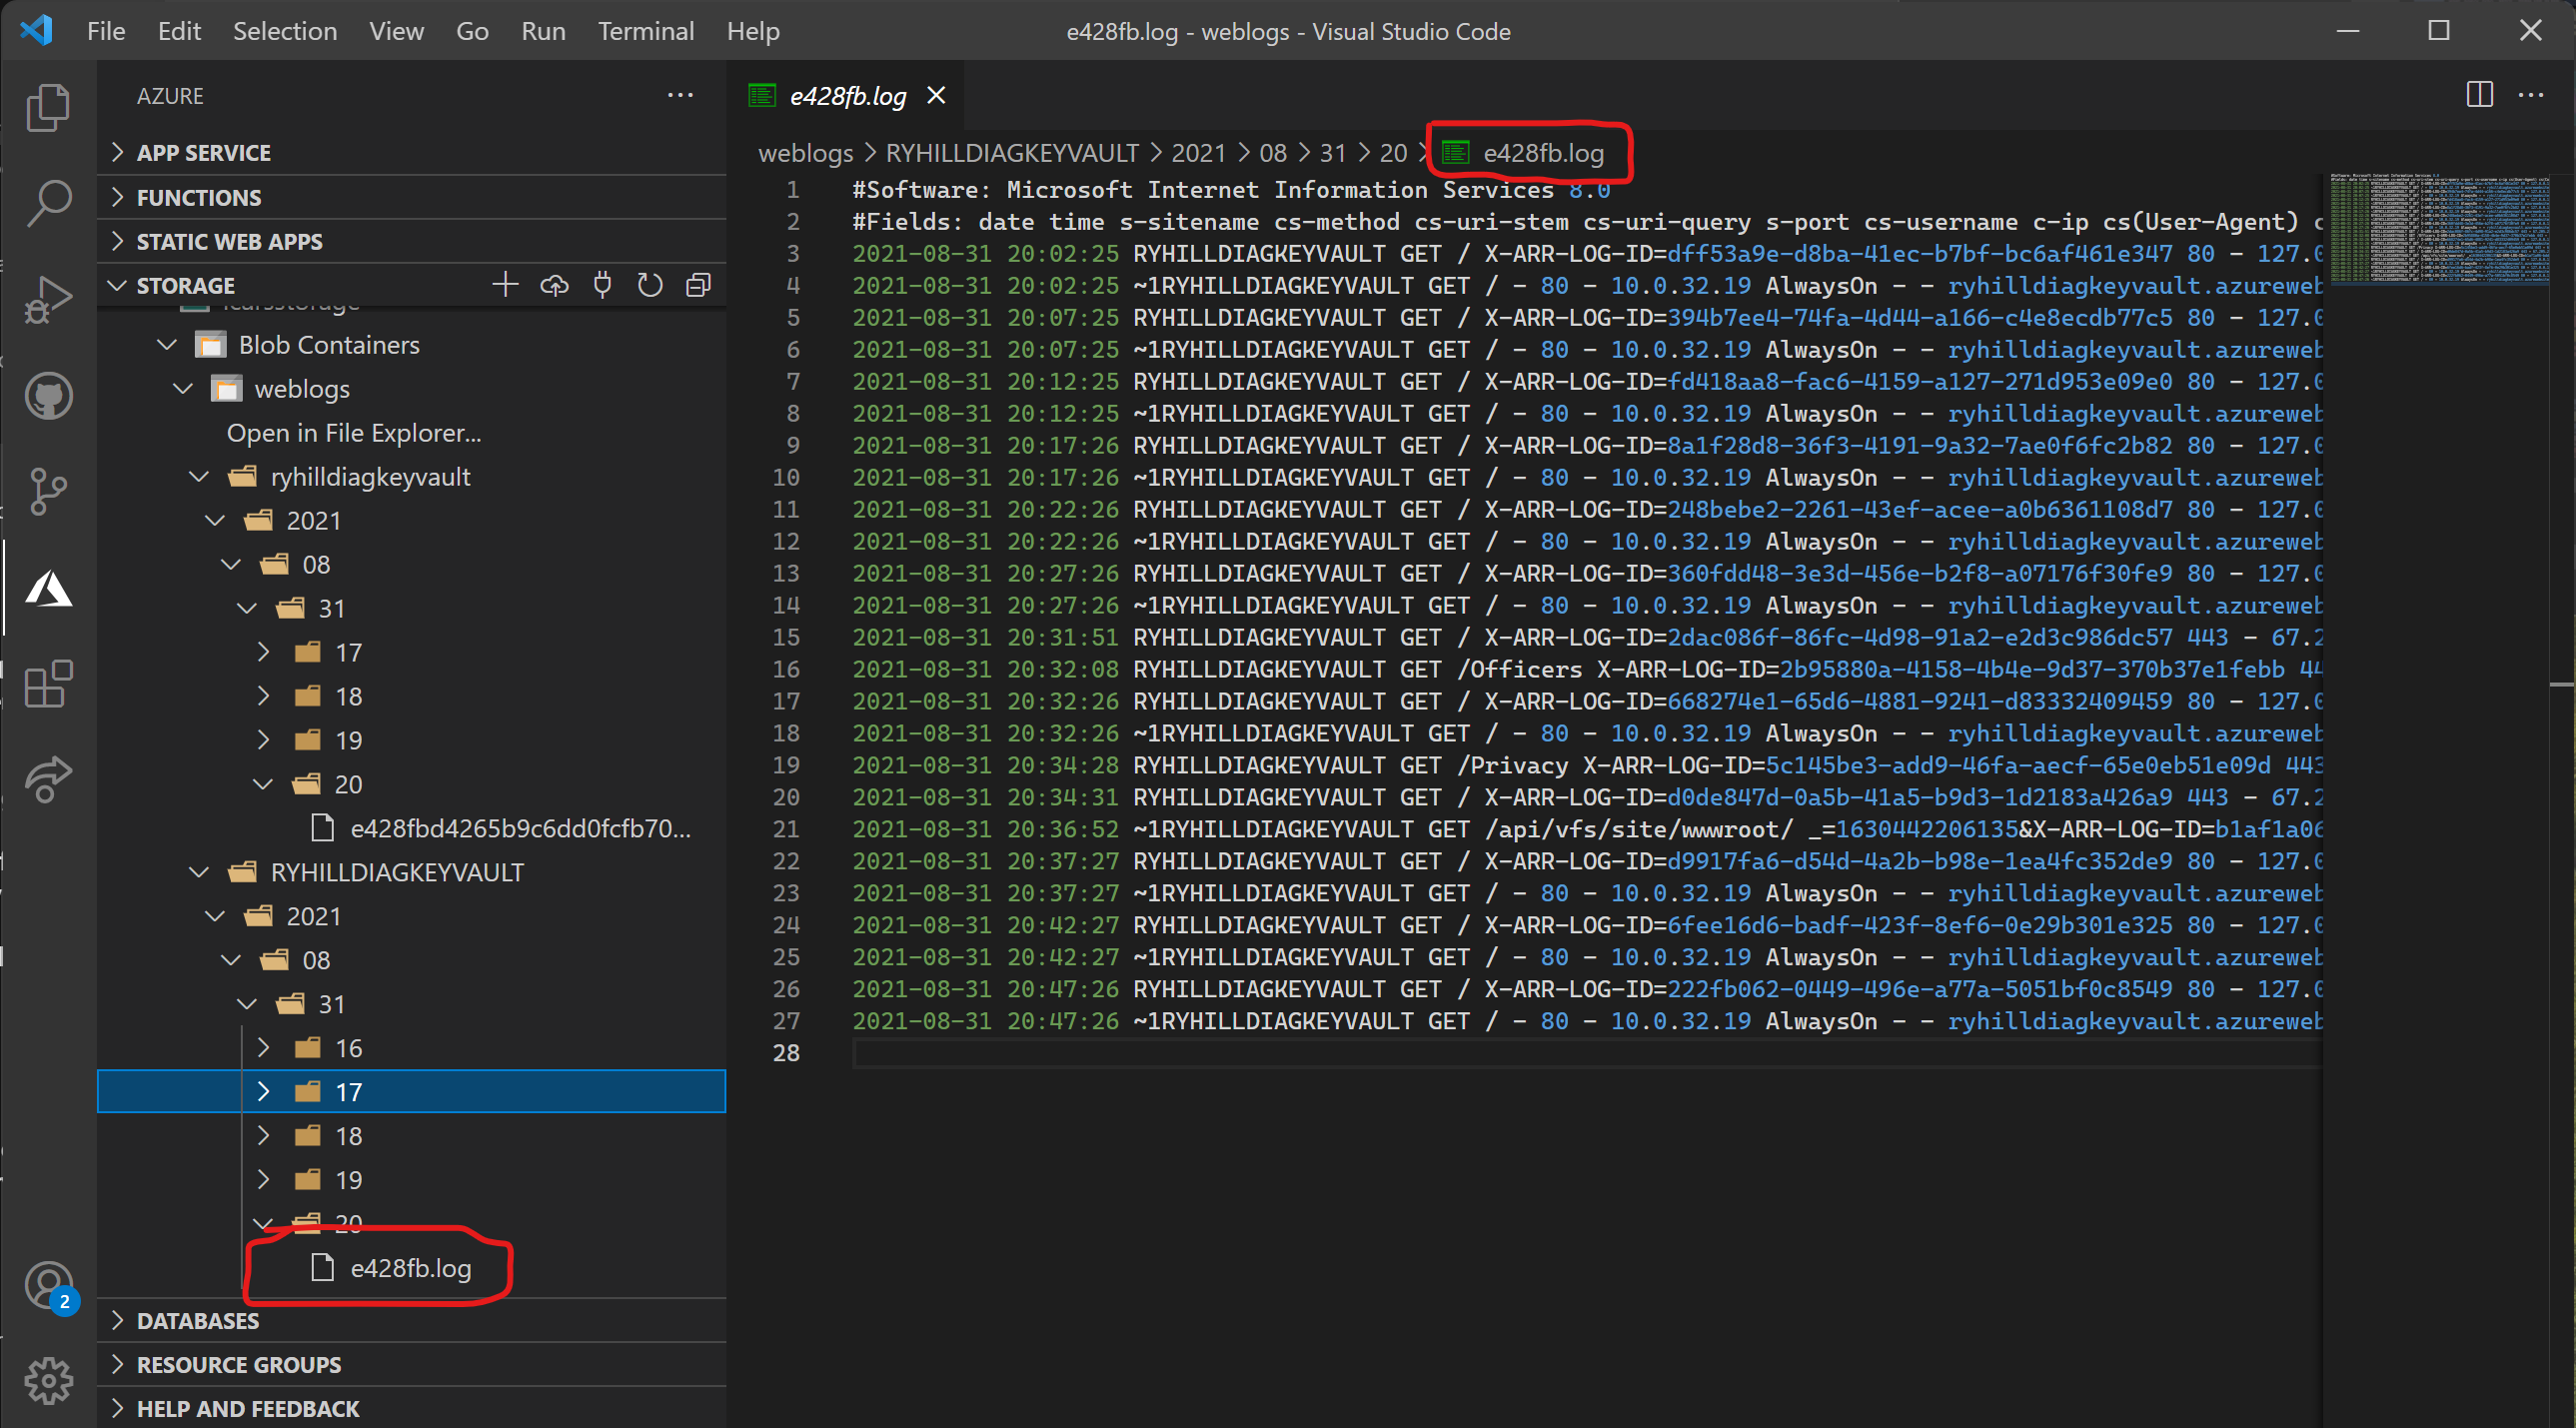Click the attach plug icon in Storage

pyautogui.click(x=602, y=286)
